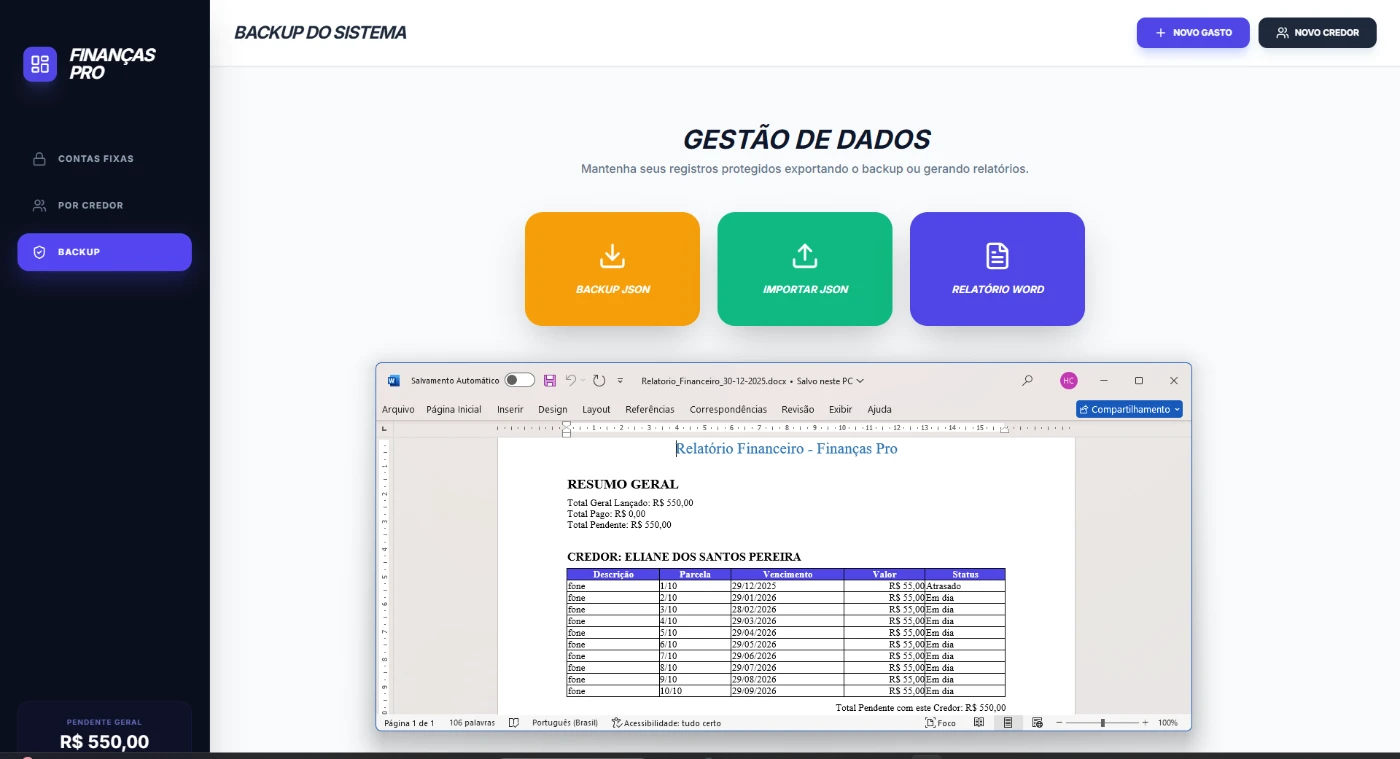Click the Backup JSON download card
1400x759 pixels.
[612, 269]
